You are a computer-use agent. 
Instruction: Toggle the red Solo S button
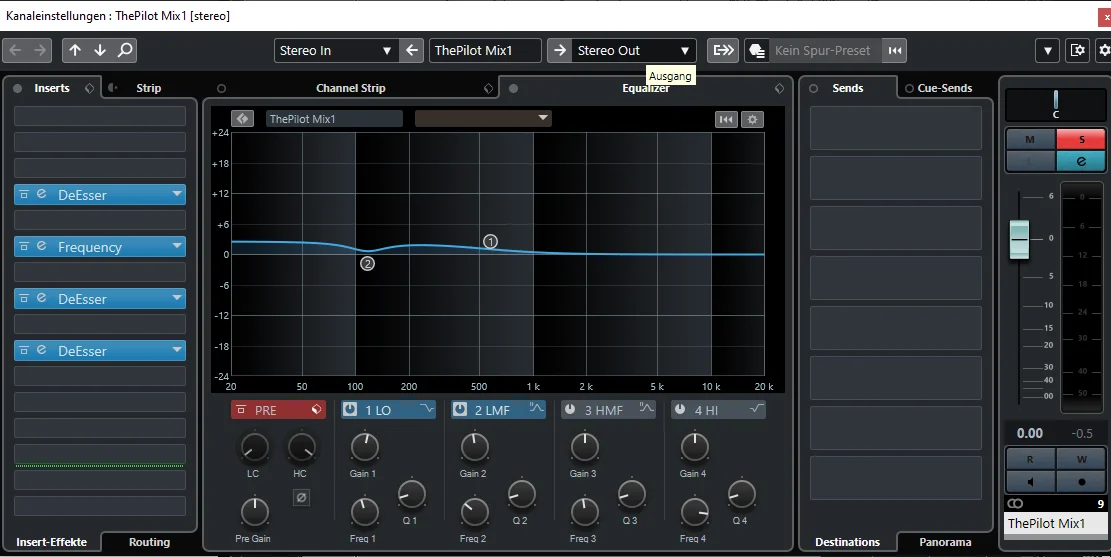(x=1081, y=140)
